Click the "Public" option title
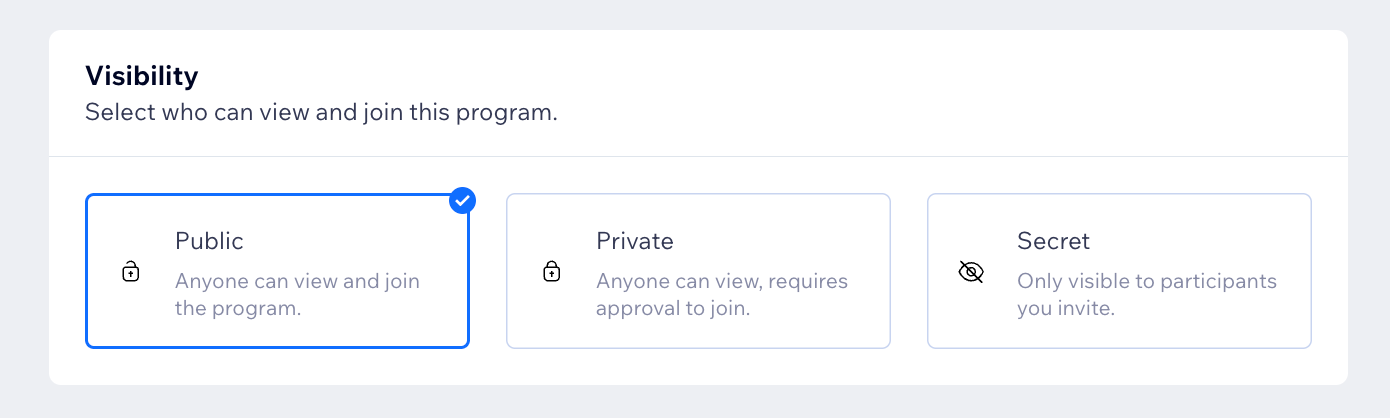 coord(209,241)
